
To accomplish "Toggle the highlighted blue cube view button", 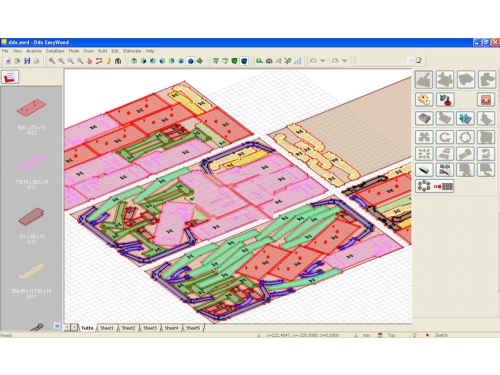I will [x=190, y=61].
